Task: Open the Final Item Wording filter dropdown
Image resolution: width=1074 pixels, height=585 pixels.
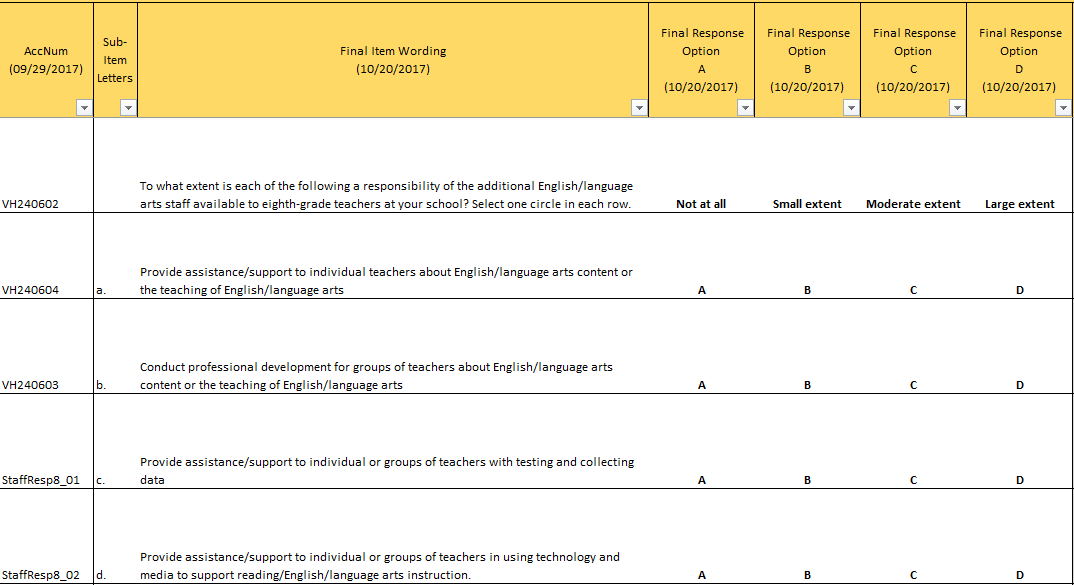Action: pyautogui.click(x=639, y=108)
